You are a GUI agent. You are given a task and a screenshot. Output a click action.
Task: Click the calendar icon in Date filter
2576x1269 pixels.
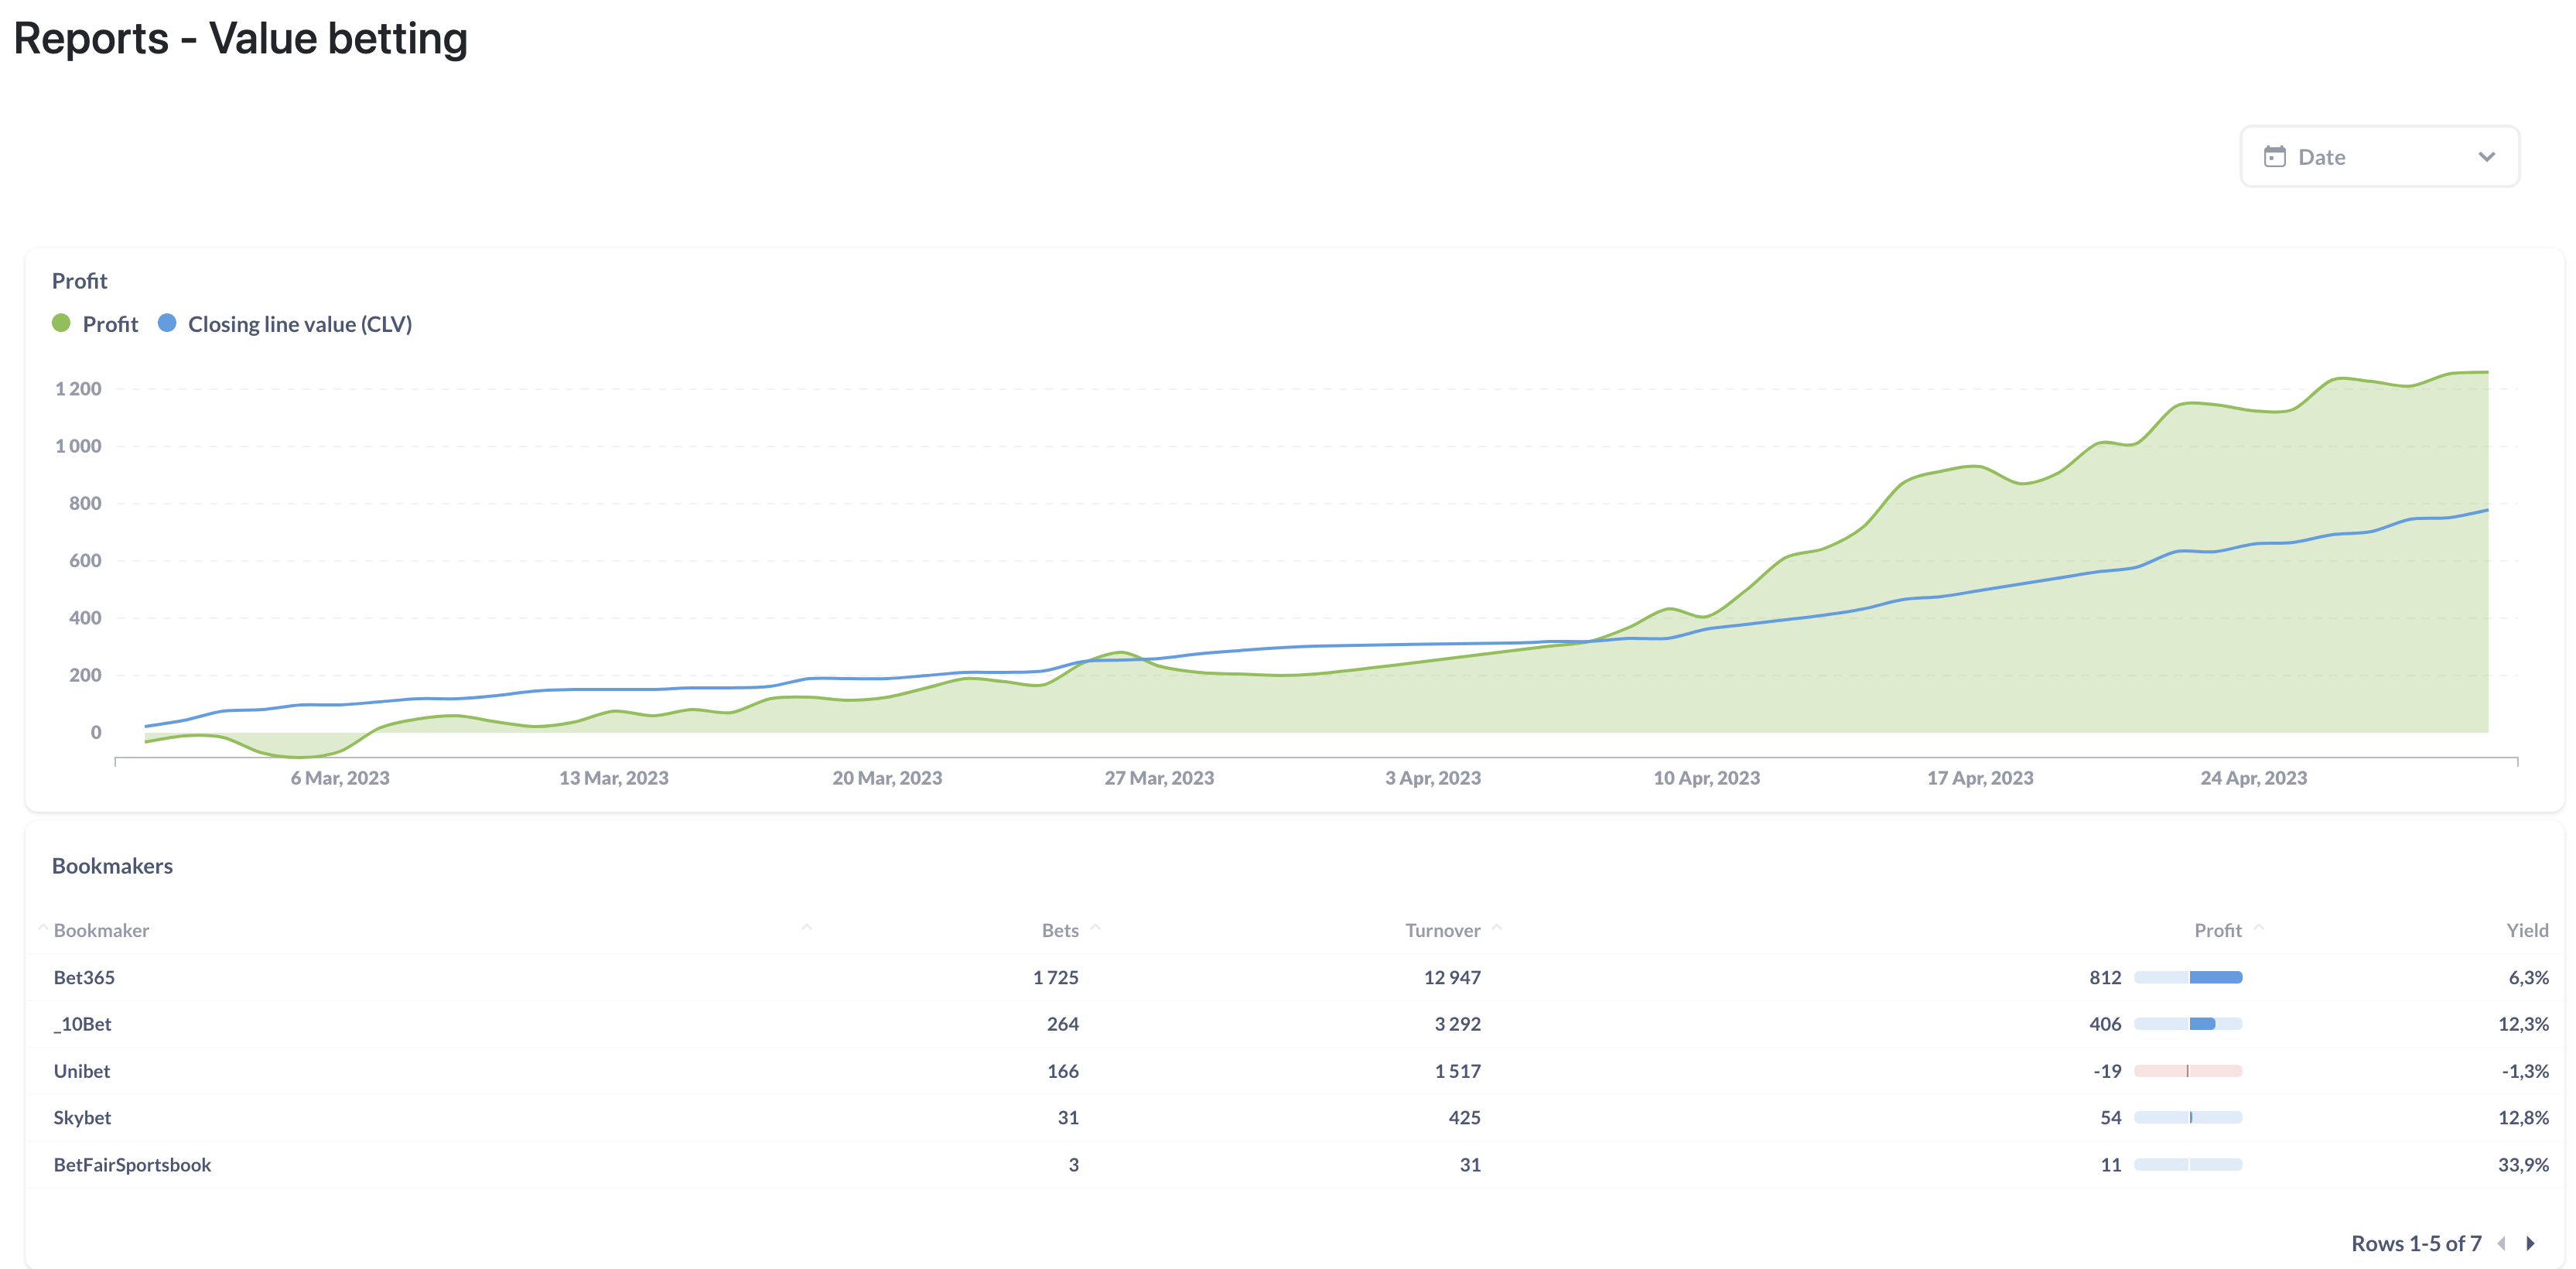2274,157
